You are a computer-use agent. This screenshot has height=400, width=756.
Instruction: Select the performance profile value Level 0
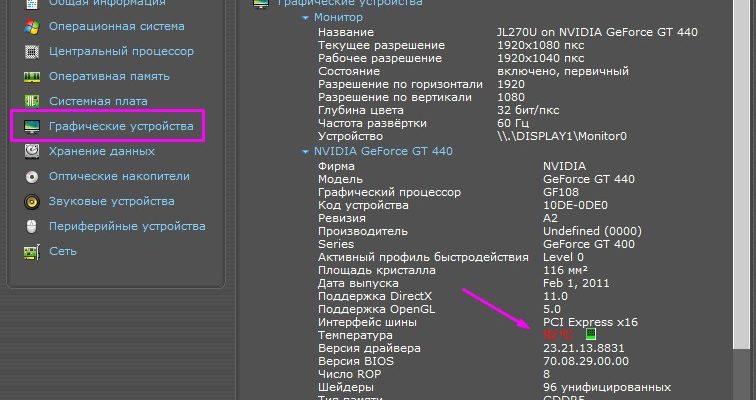563,257
